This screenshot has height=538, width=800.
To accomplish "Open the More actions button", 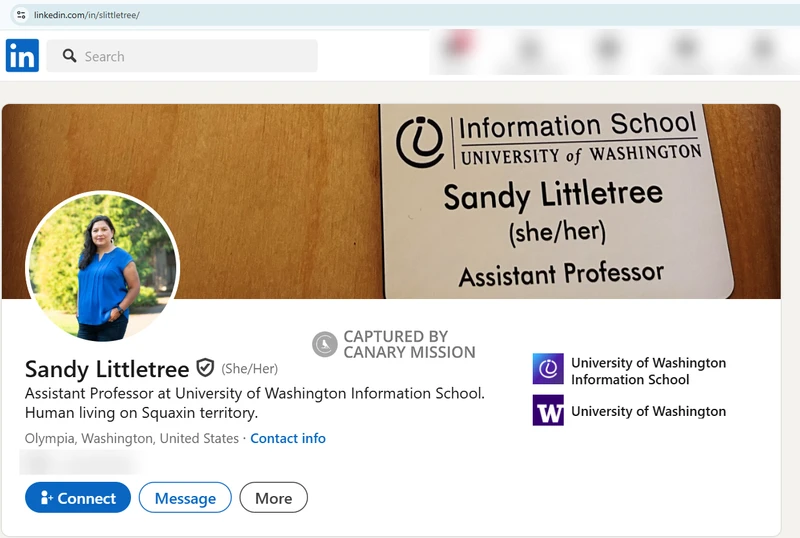I will pyautogui.click(x=273, y=498).
